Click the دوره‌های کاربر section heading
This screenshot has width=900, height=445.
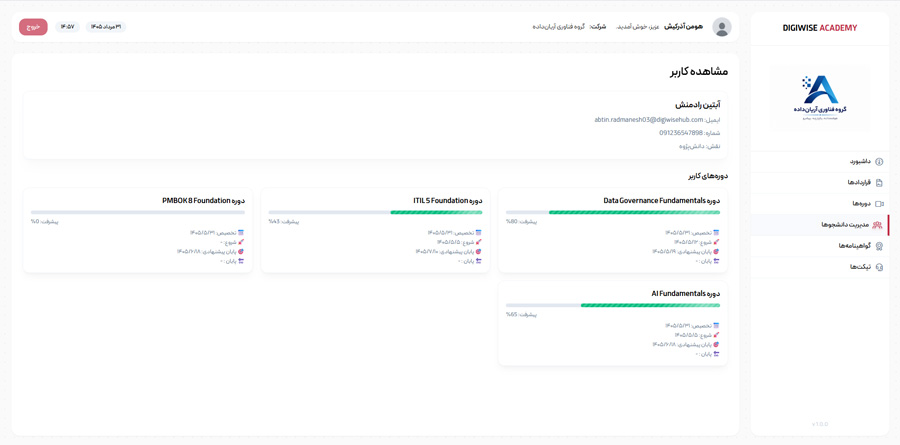pyautogui.click(x=708, y=176)
